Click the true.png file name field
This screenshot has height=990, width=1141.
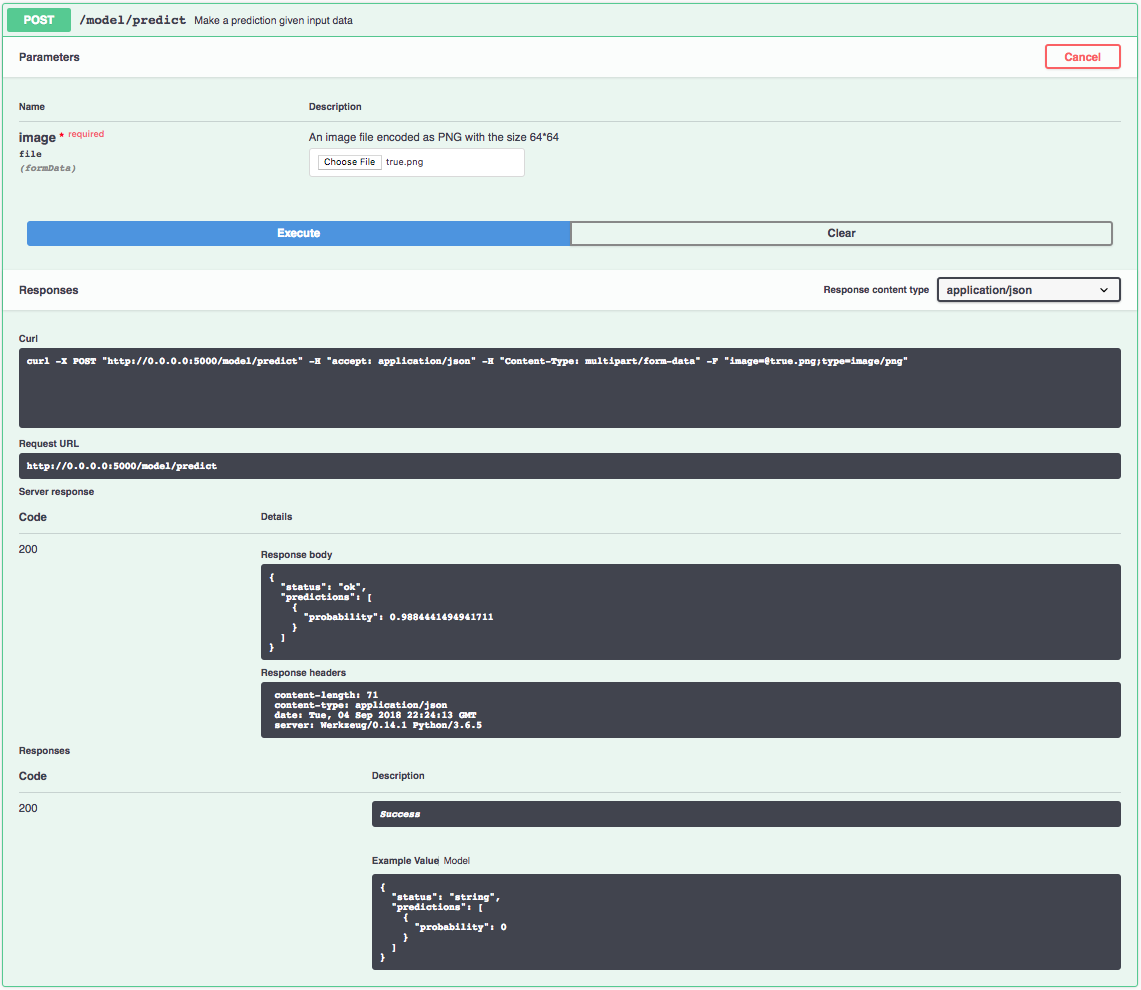tap(405, 162)
